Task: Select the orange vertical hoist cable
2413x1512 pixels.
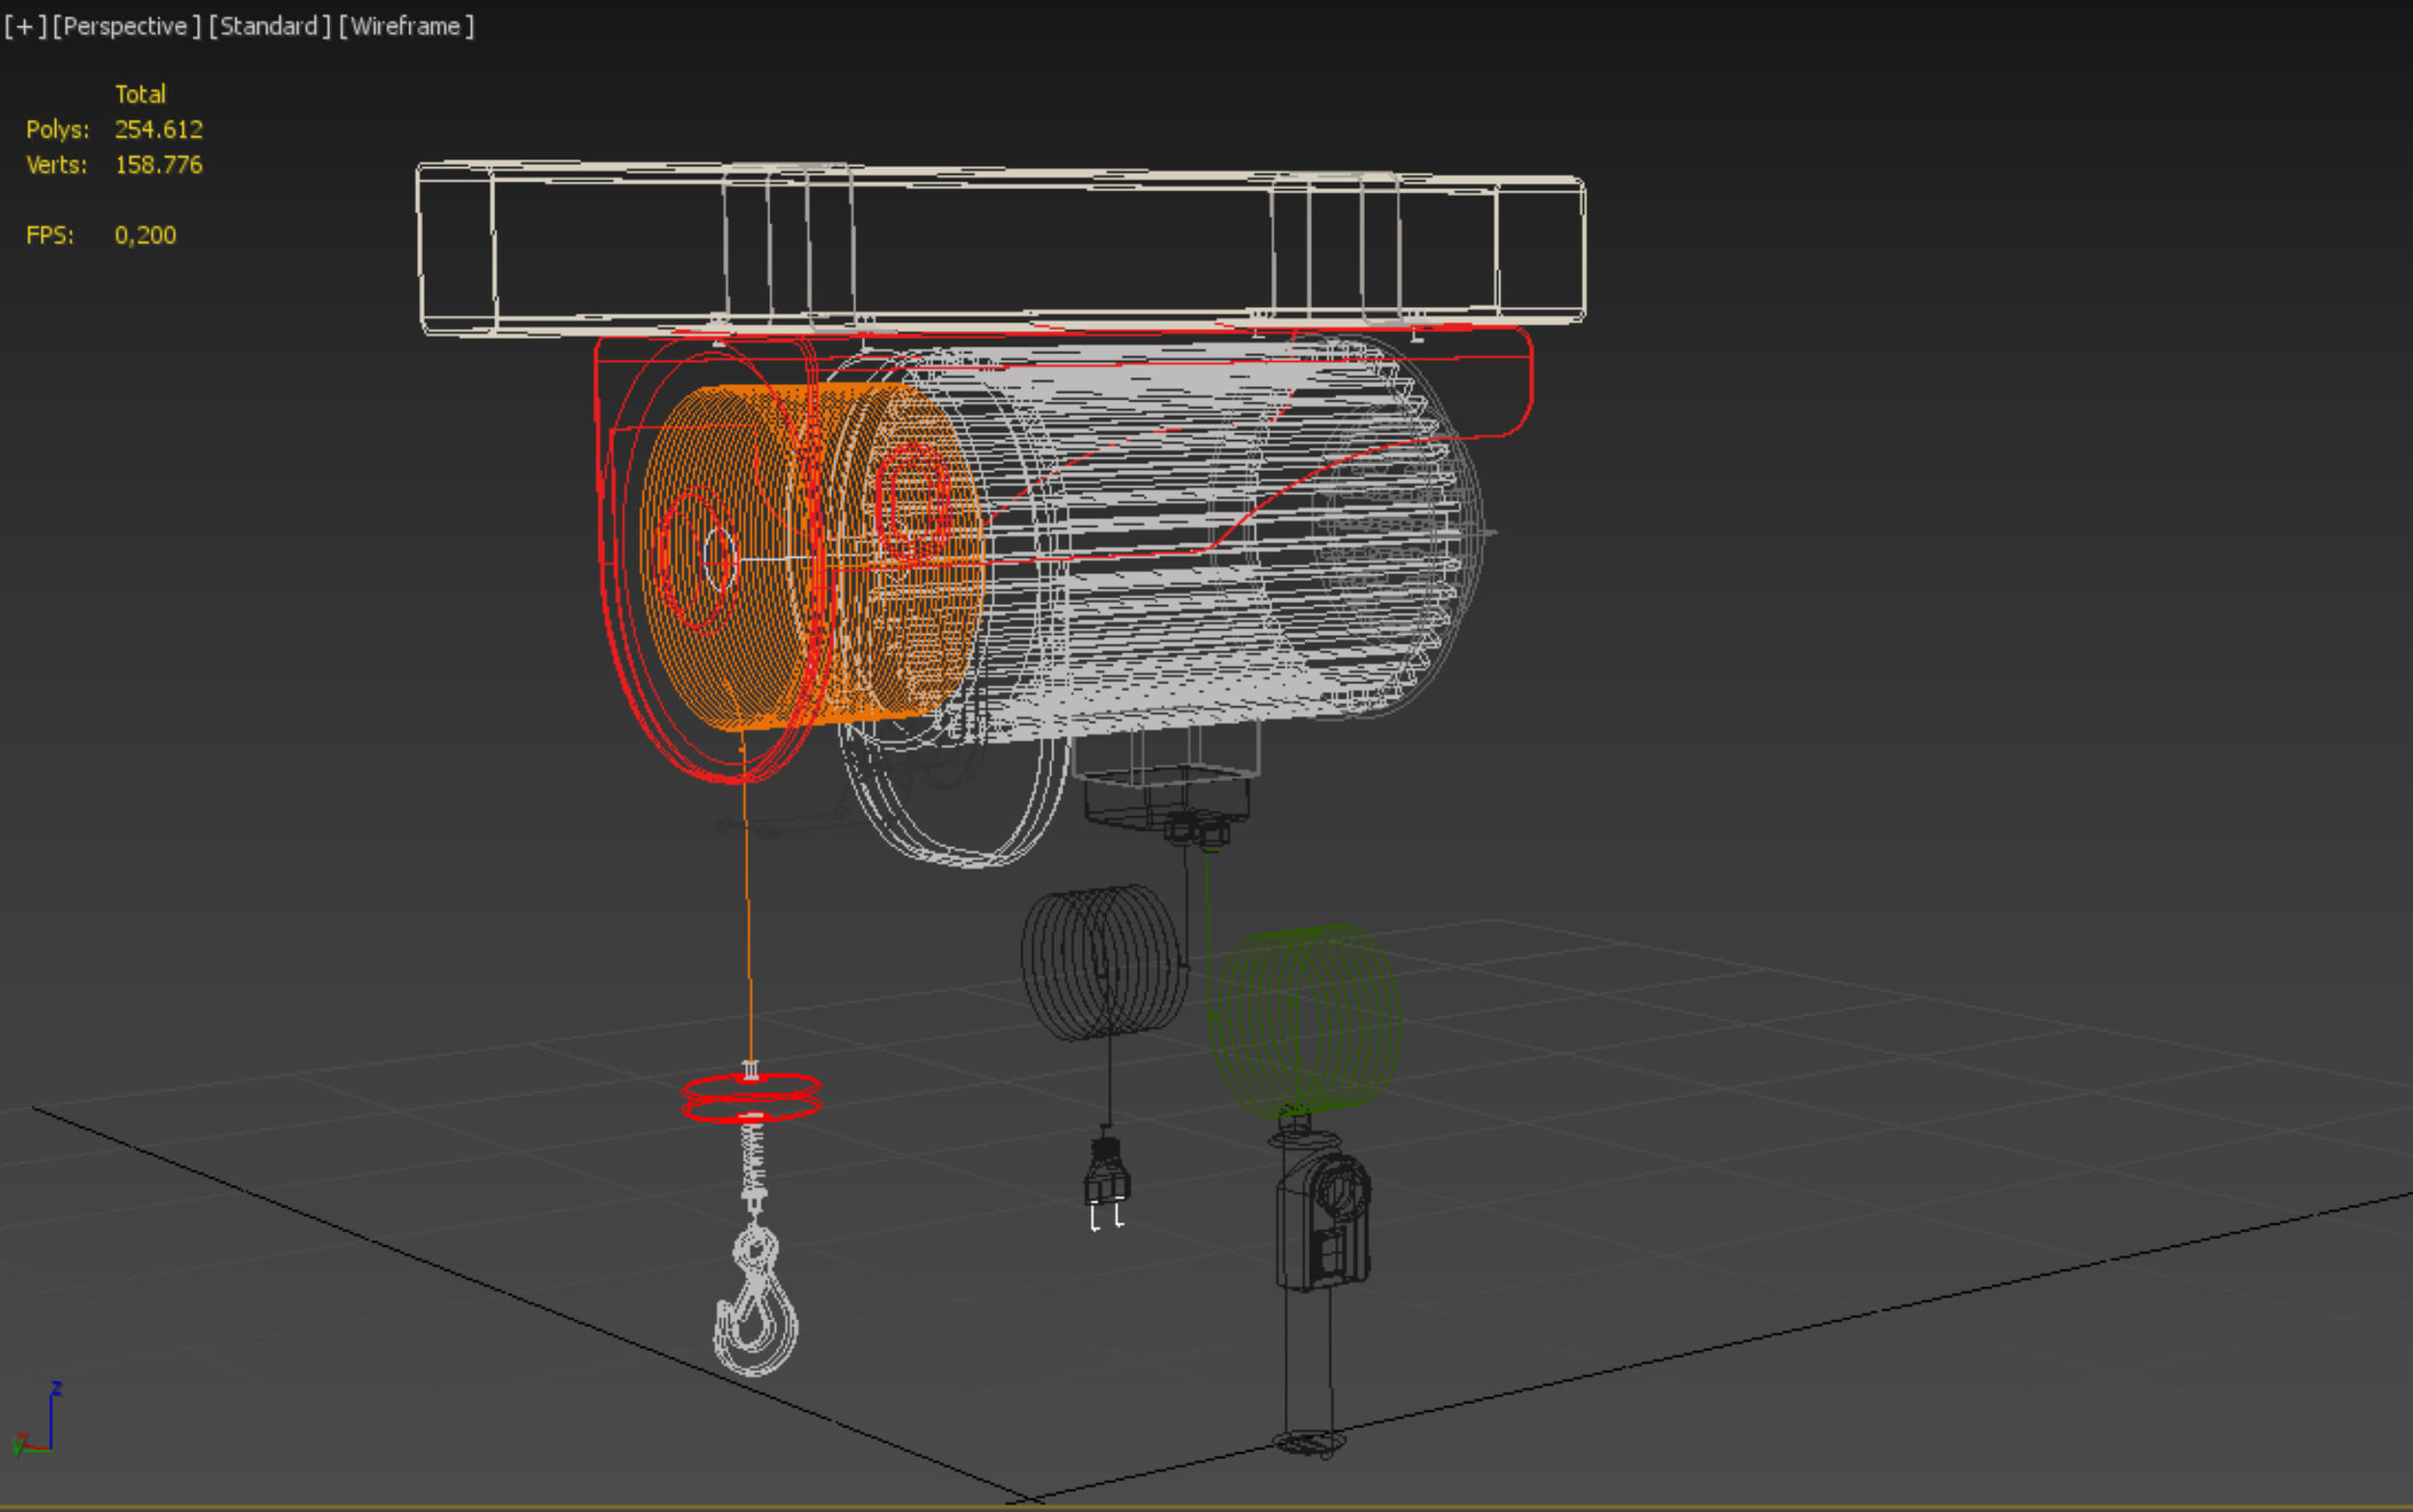Action: coord(747,900)
